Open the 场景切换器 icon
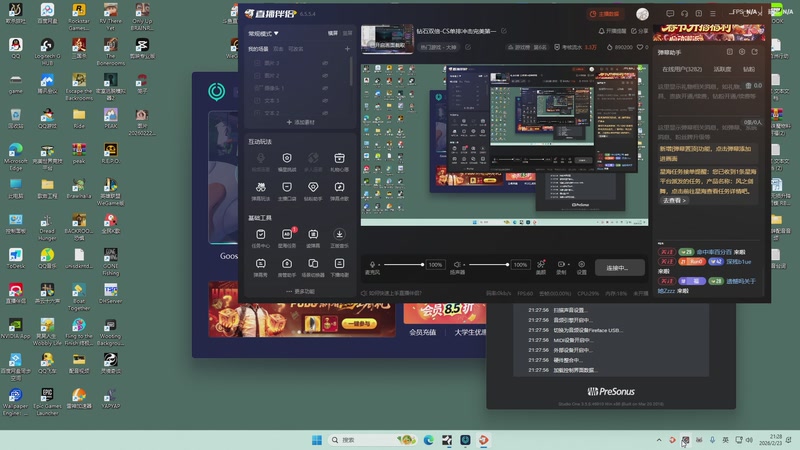 (x=313, y=263)
